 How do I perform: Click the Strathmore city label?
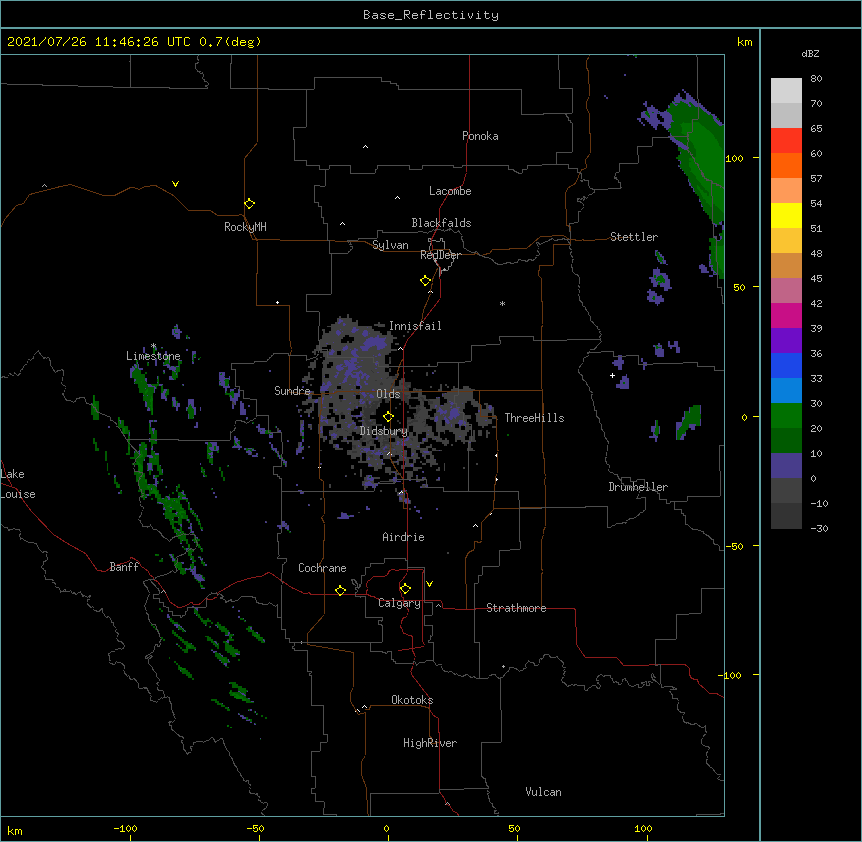click(x=516, y=608)
